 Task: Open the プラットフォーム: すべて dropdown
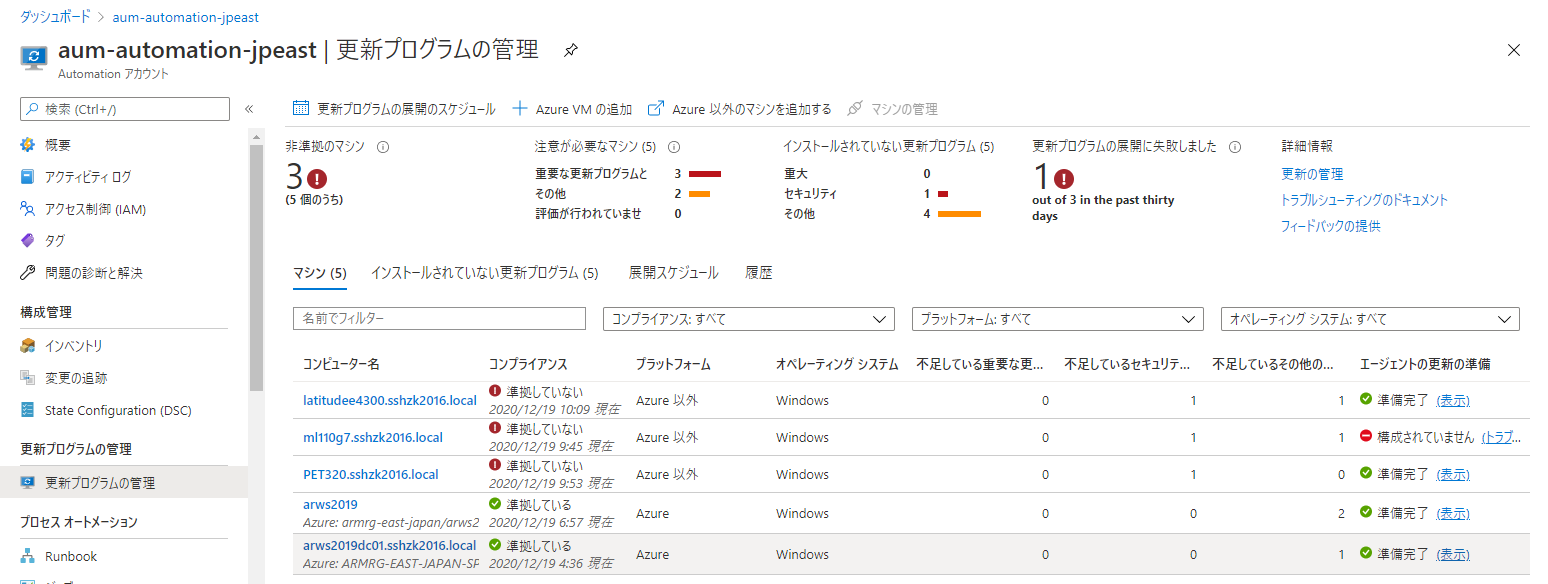coord(1057,319)
